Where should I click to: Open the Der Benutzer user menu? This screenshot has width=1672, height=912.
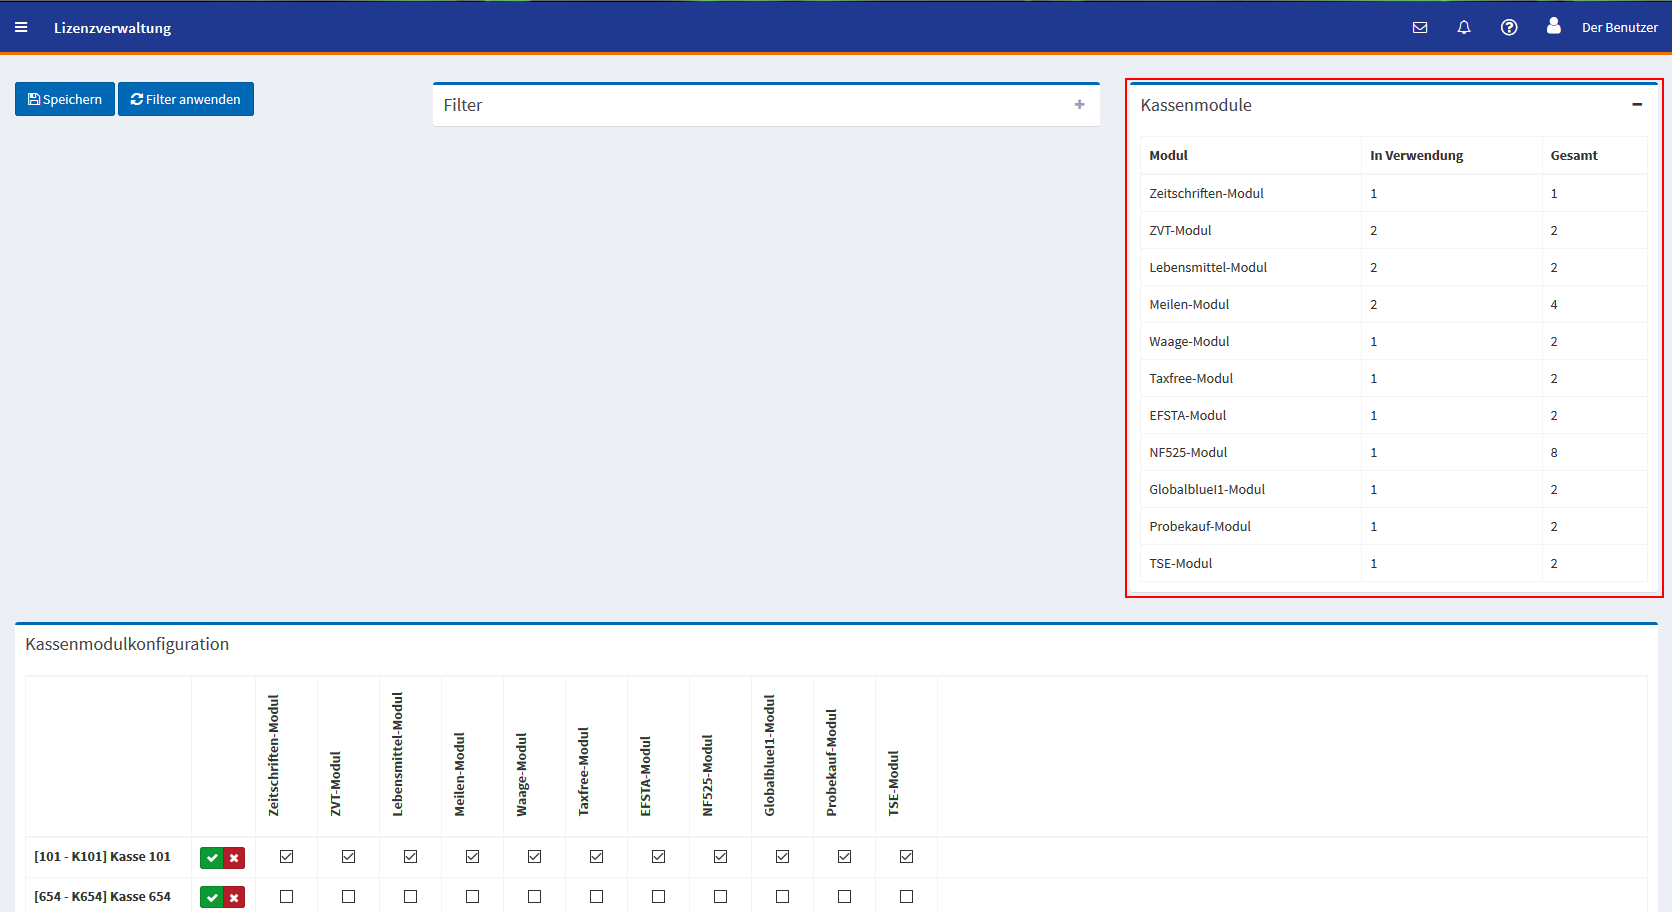[1619, 28]
